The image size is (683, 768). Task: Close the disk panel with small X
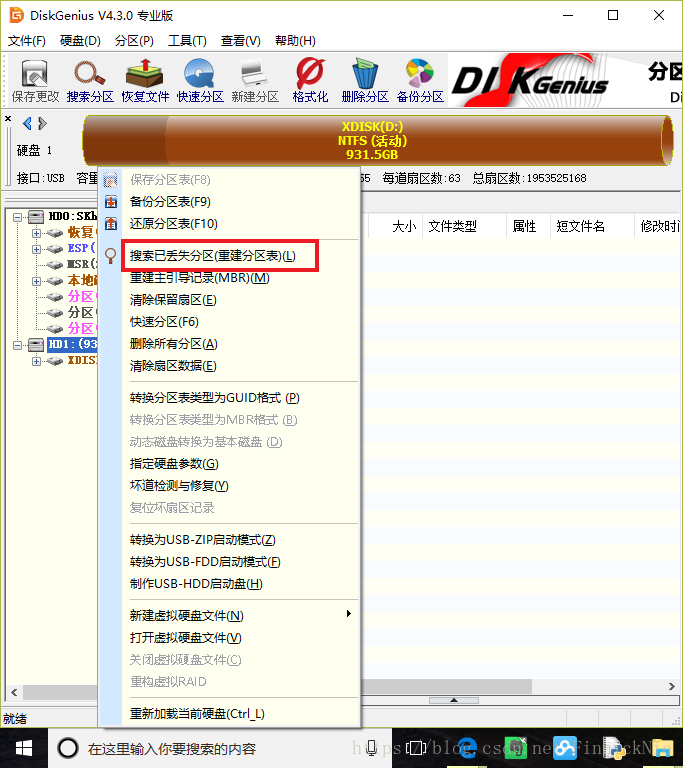(x=8, y=118)
